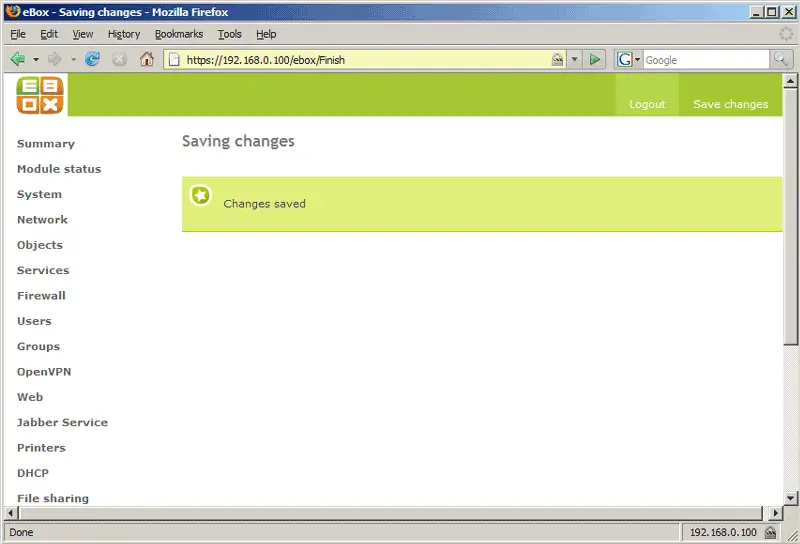Click the horizontal scrollbar right arrow
Viewport: 800px width, 544px height.
776,513
